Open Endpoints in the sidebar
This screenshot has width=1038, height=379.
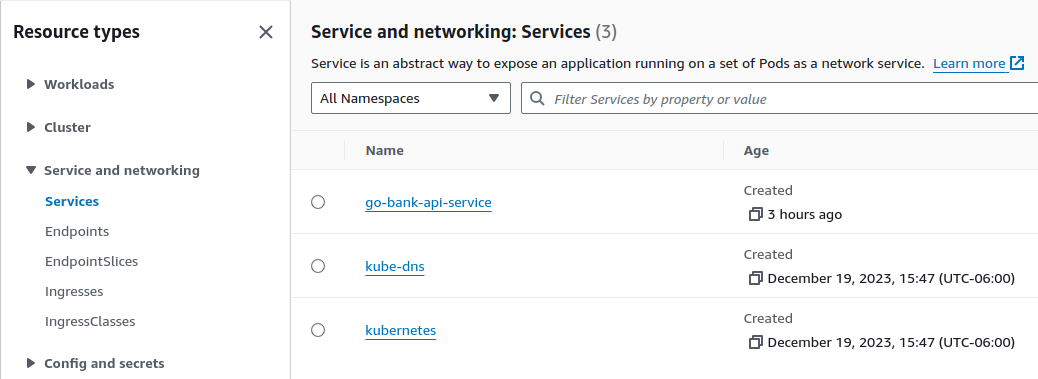point(77,232)
